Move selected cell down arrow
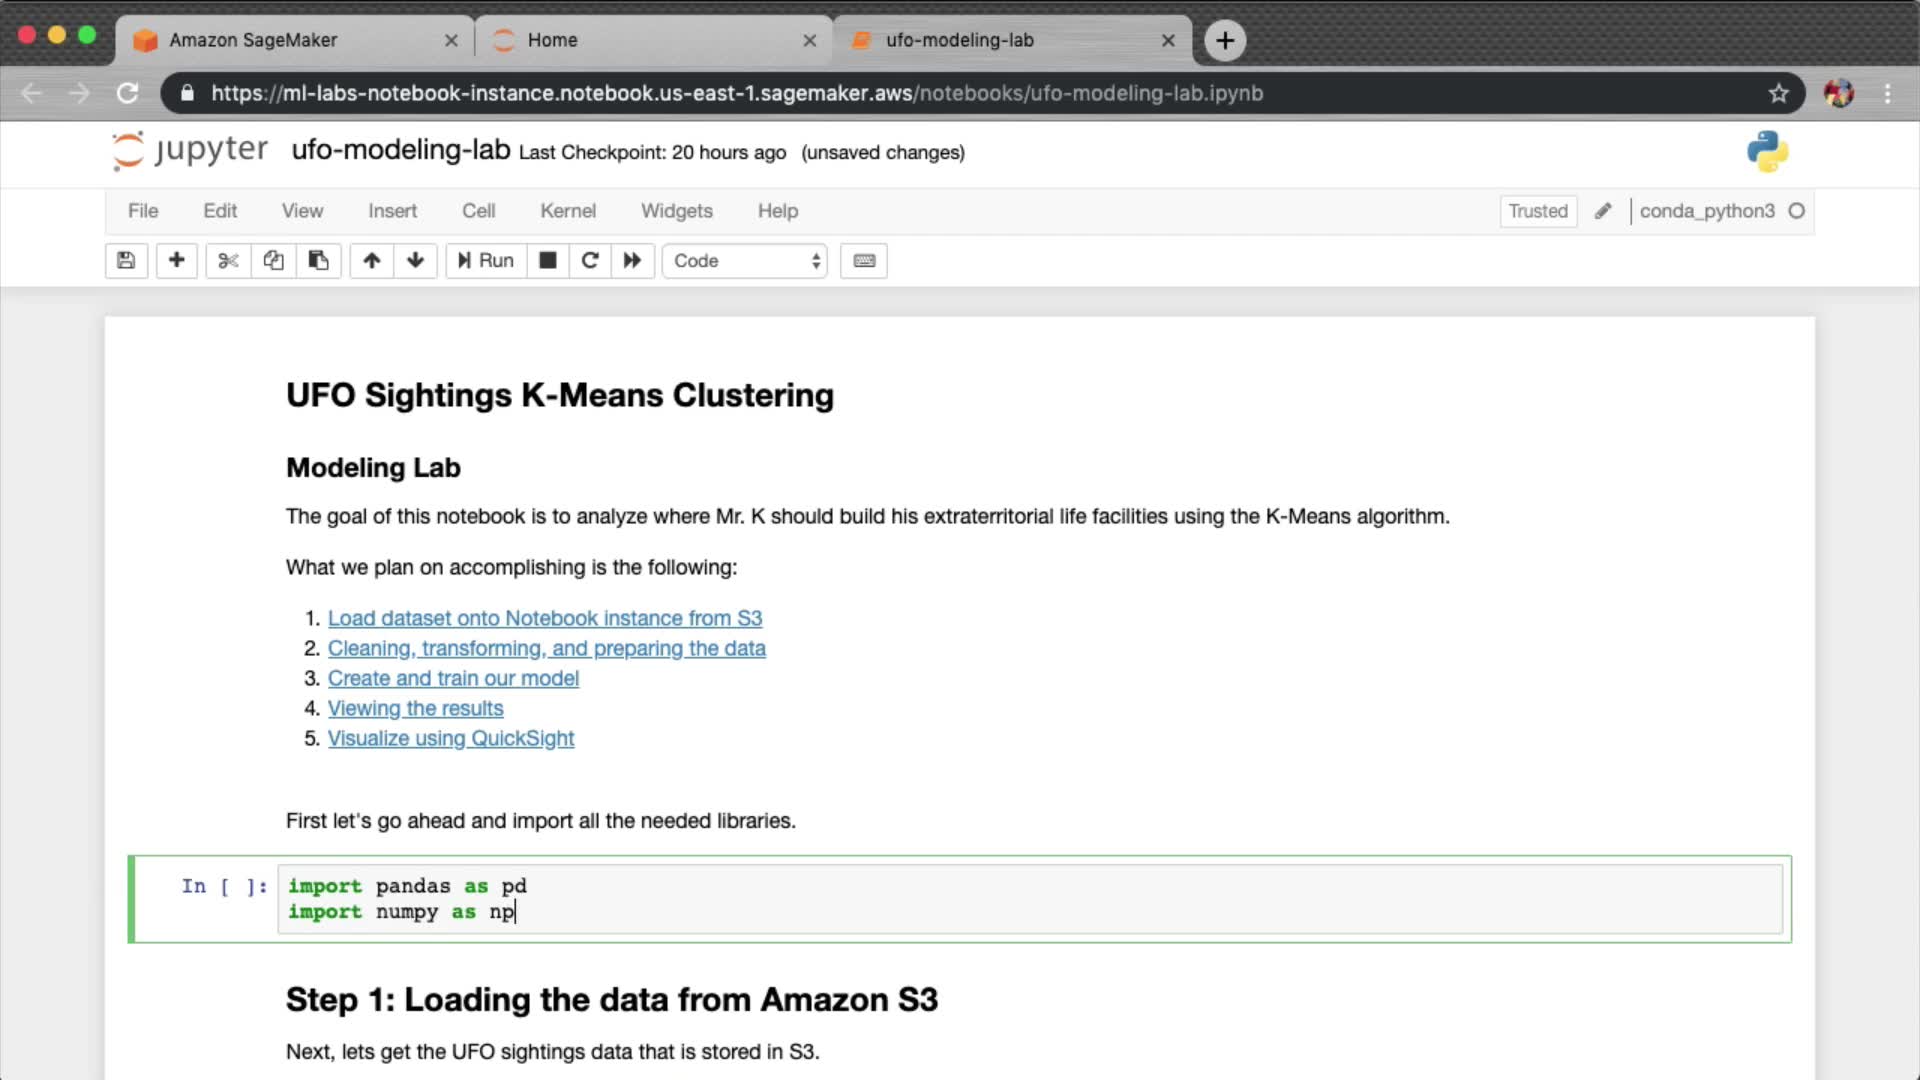Viewport: 1920px width, 1080px height. click(415, 261)
